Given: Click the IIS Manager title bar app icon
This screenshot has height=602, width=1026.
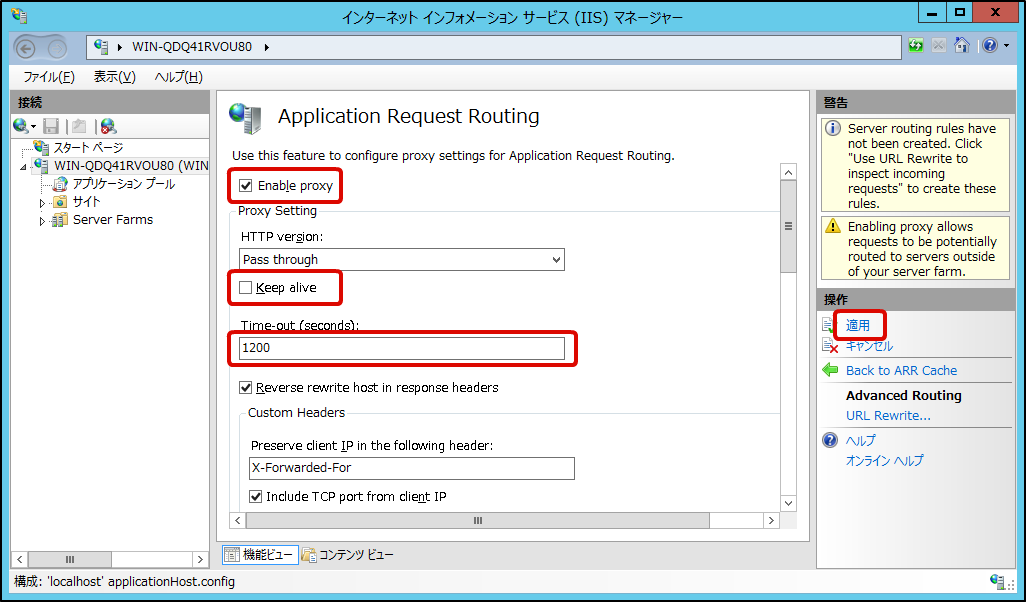Looking at the screenshot, I should [20, 15].
